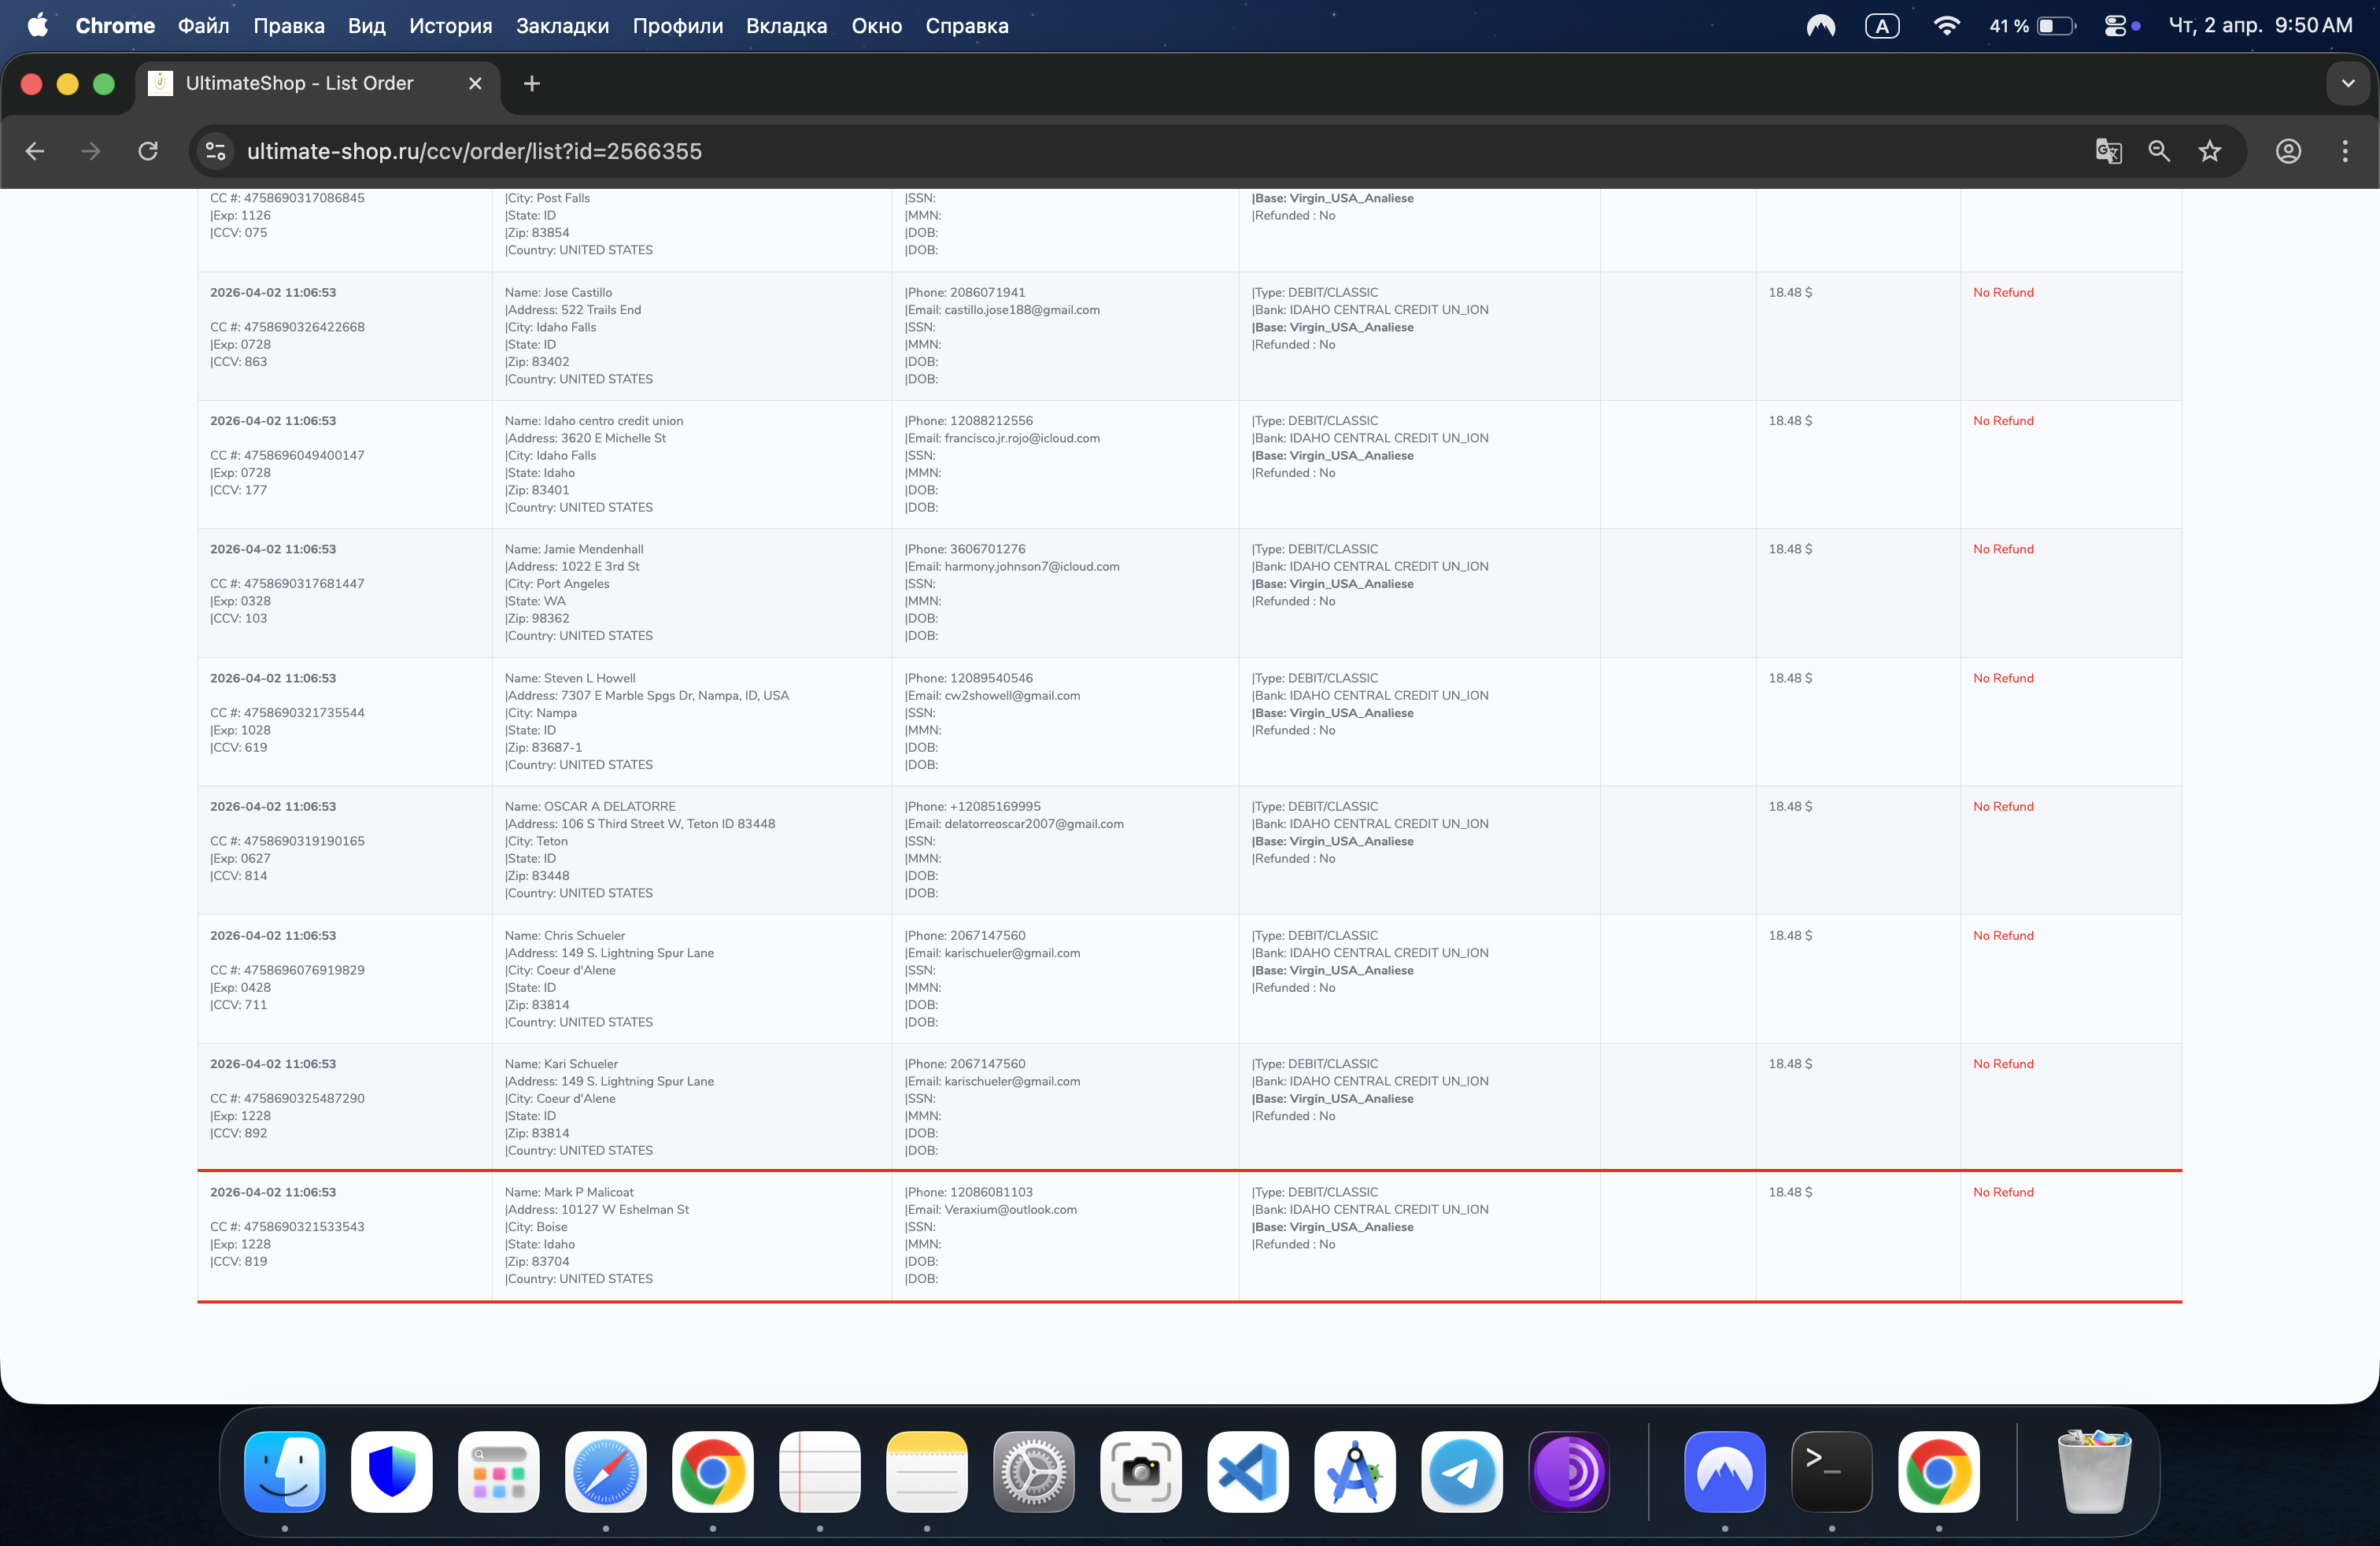The width and height of the screenshot is (2380, 1546).
Task: Open the Справка menu
Action: pyautogui.click(x=967, y=26)
